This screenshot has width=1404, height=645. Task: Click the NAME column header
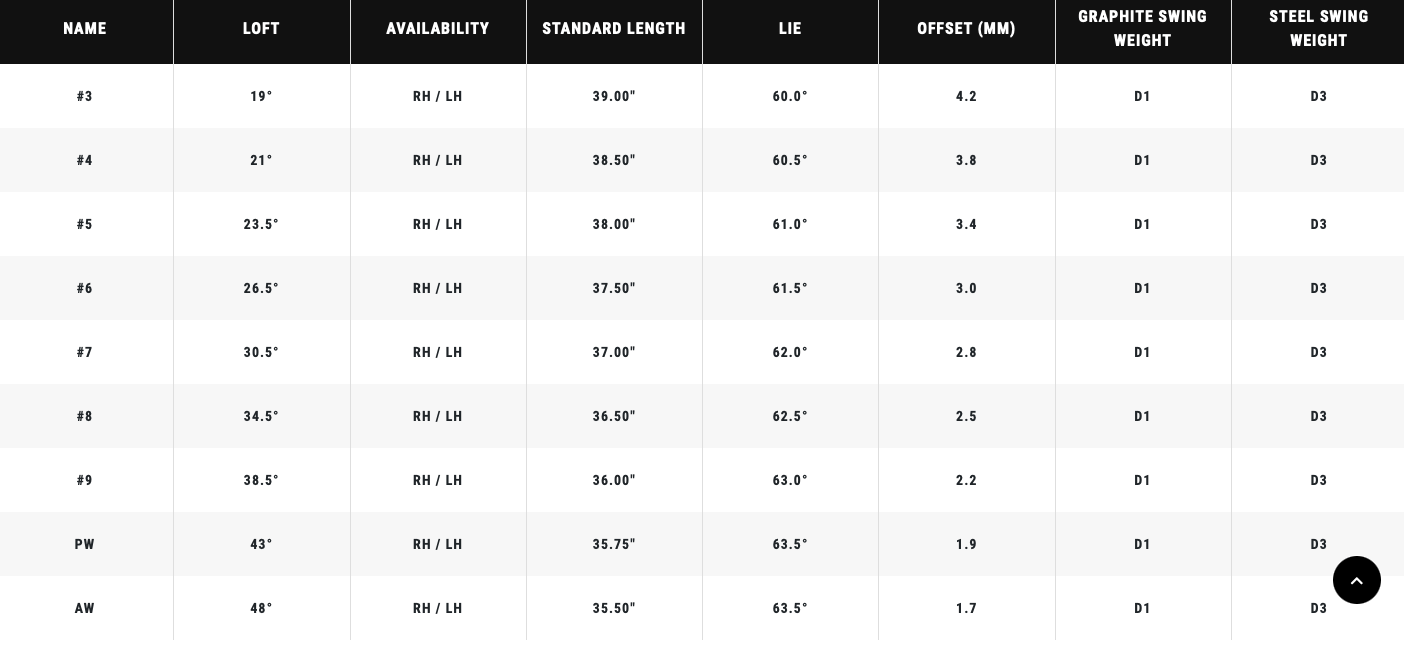tap(85, 29)
